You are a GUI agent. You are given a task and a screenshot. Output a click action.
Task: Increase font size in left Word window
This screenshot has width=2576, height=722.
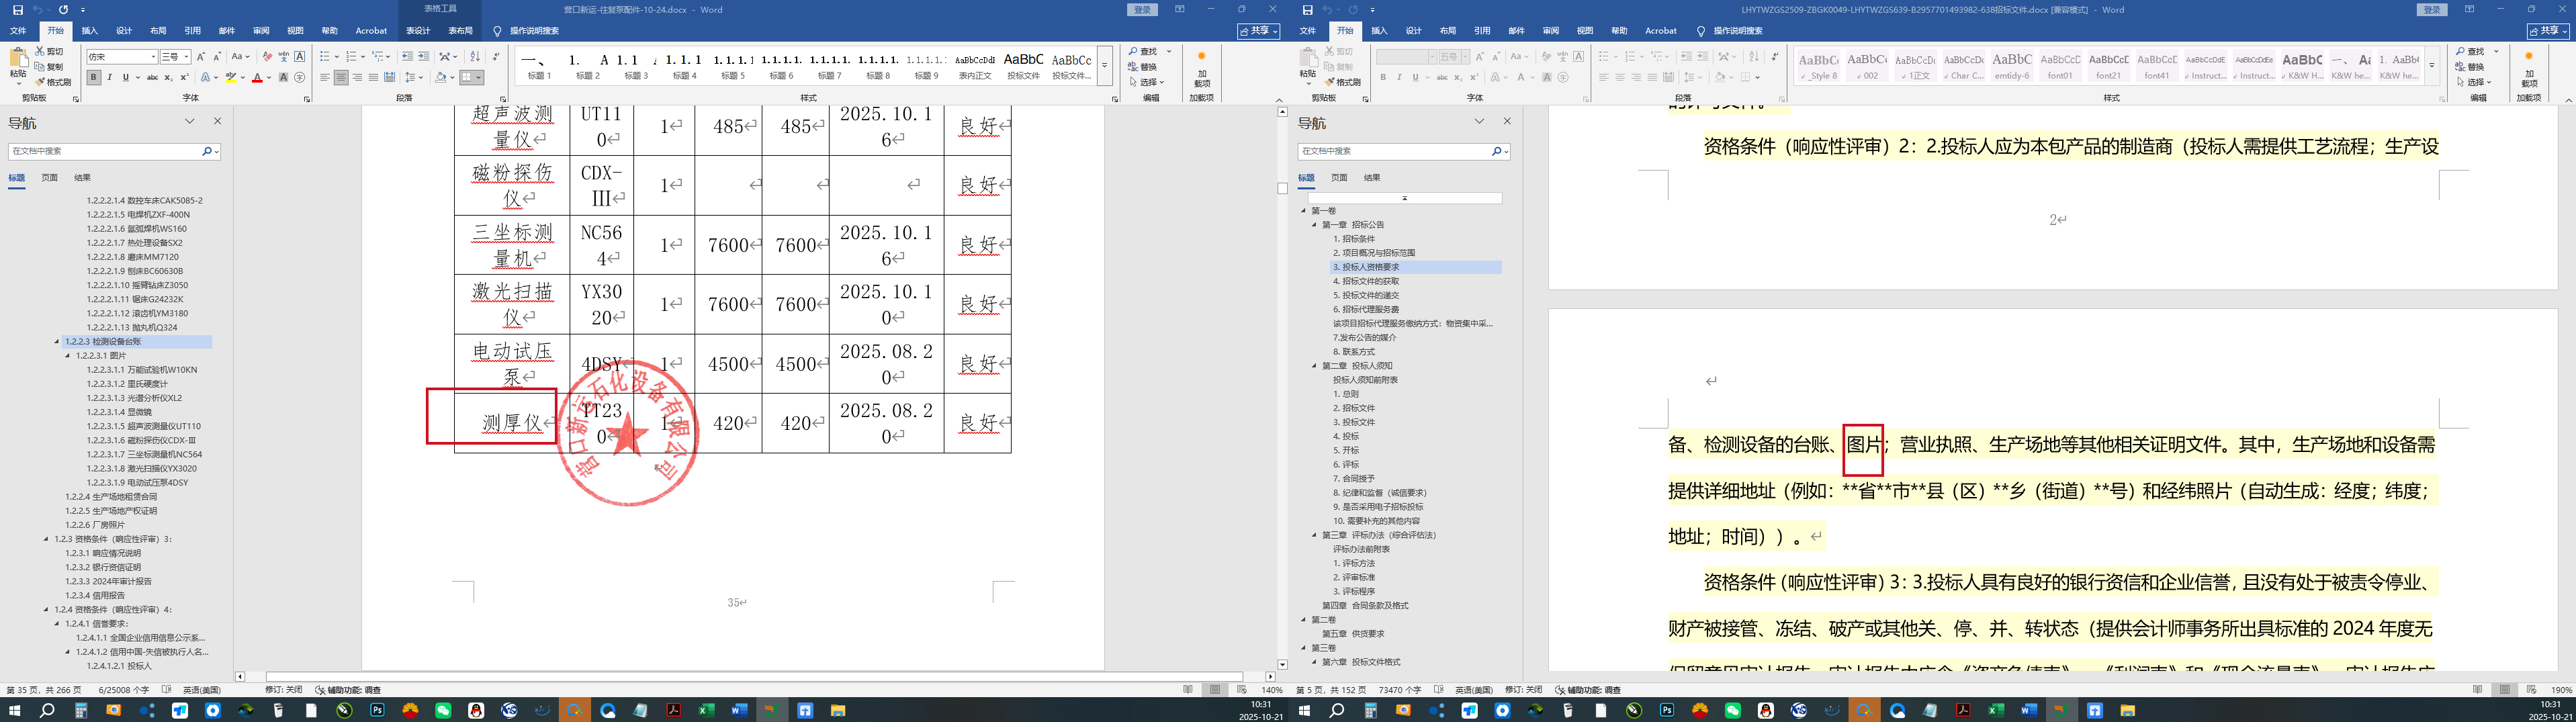(x=201, y=57)
